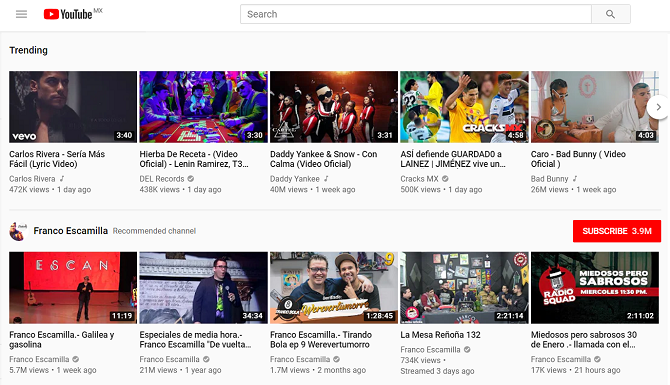Image resolution: width=670 pixels, height=385 pixels.
Task: Visit Carlos Rivera channel name link
Action: (x=32, y=179)
